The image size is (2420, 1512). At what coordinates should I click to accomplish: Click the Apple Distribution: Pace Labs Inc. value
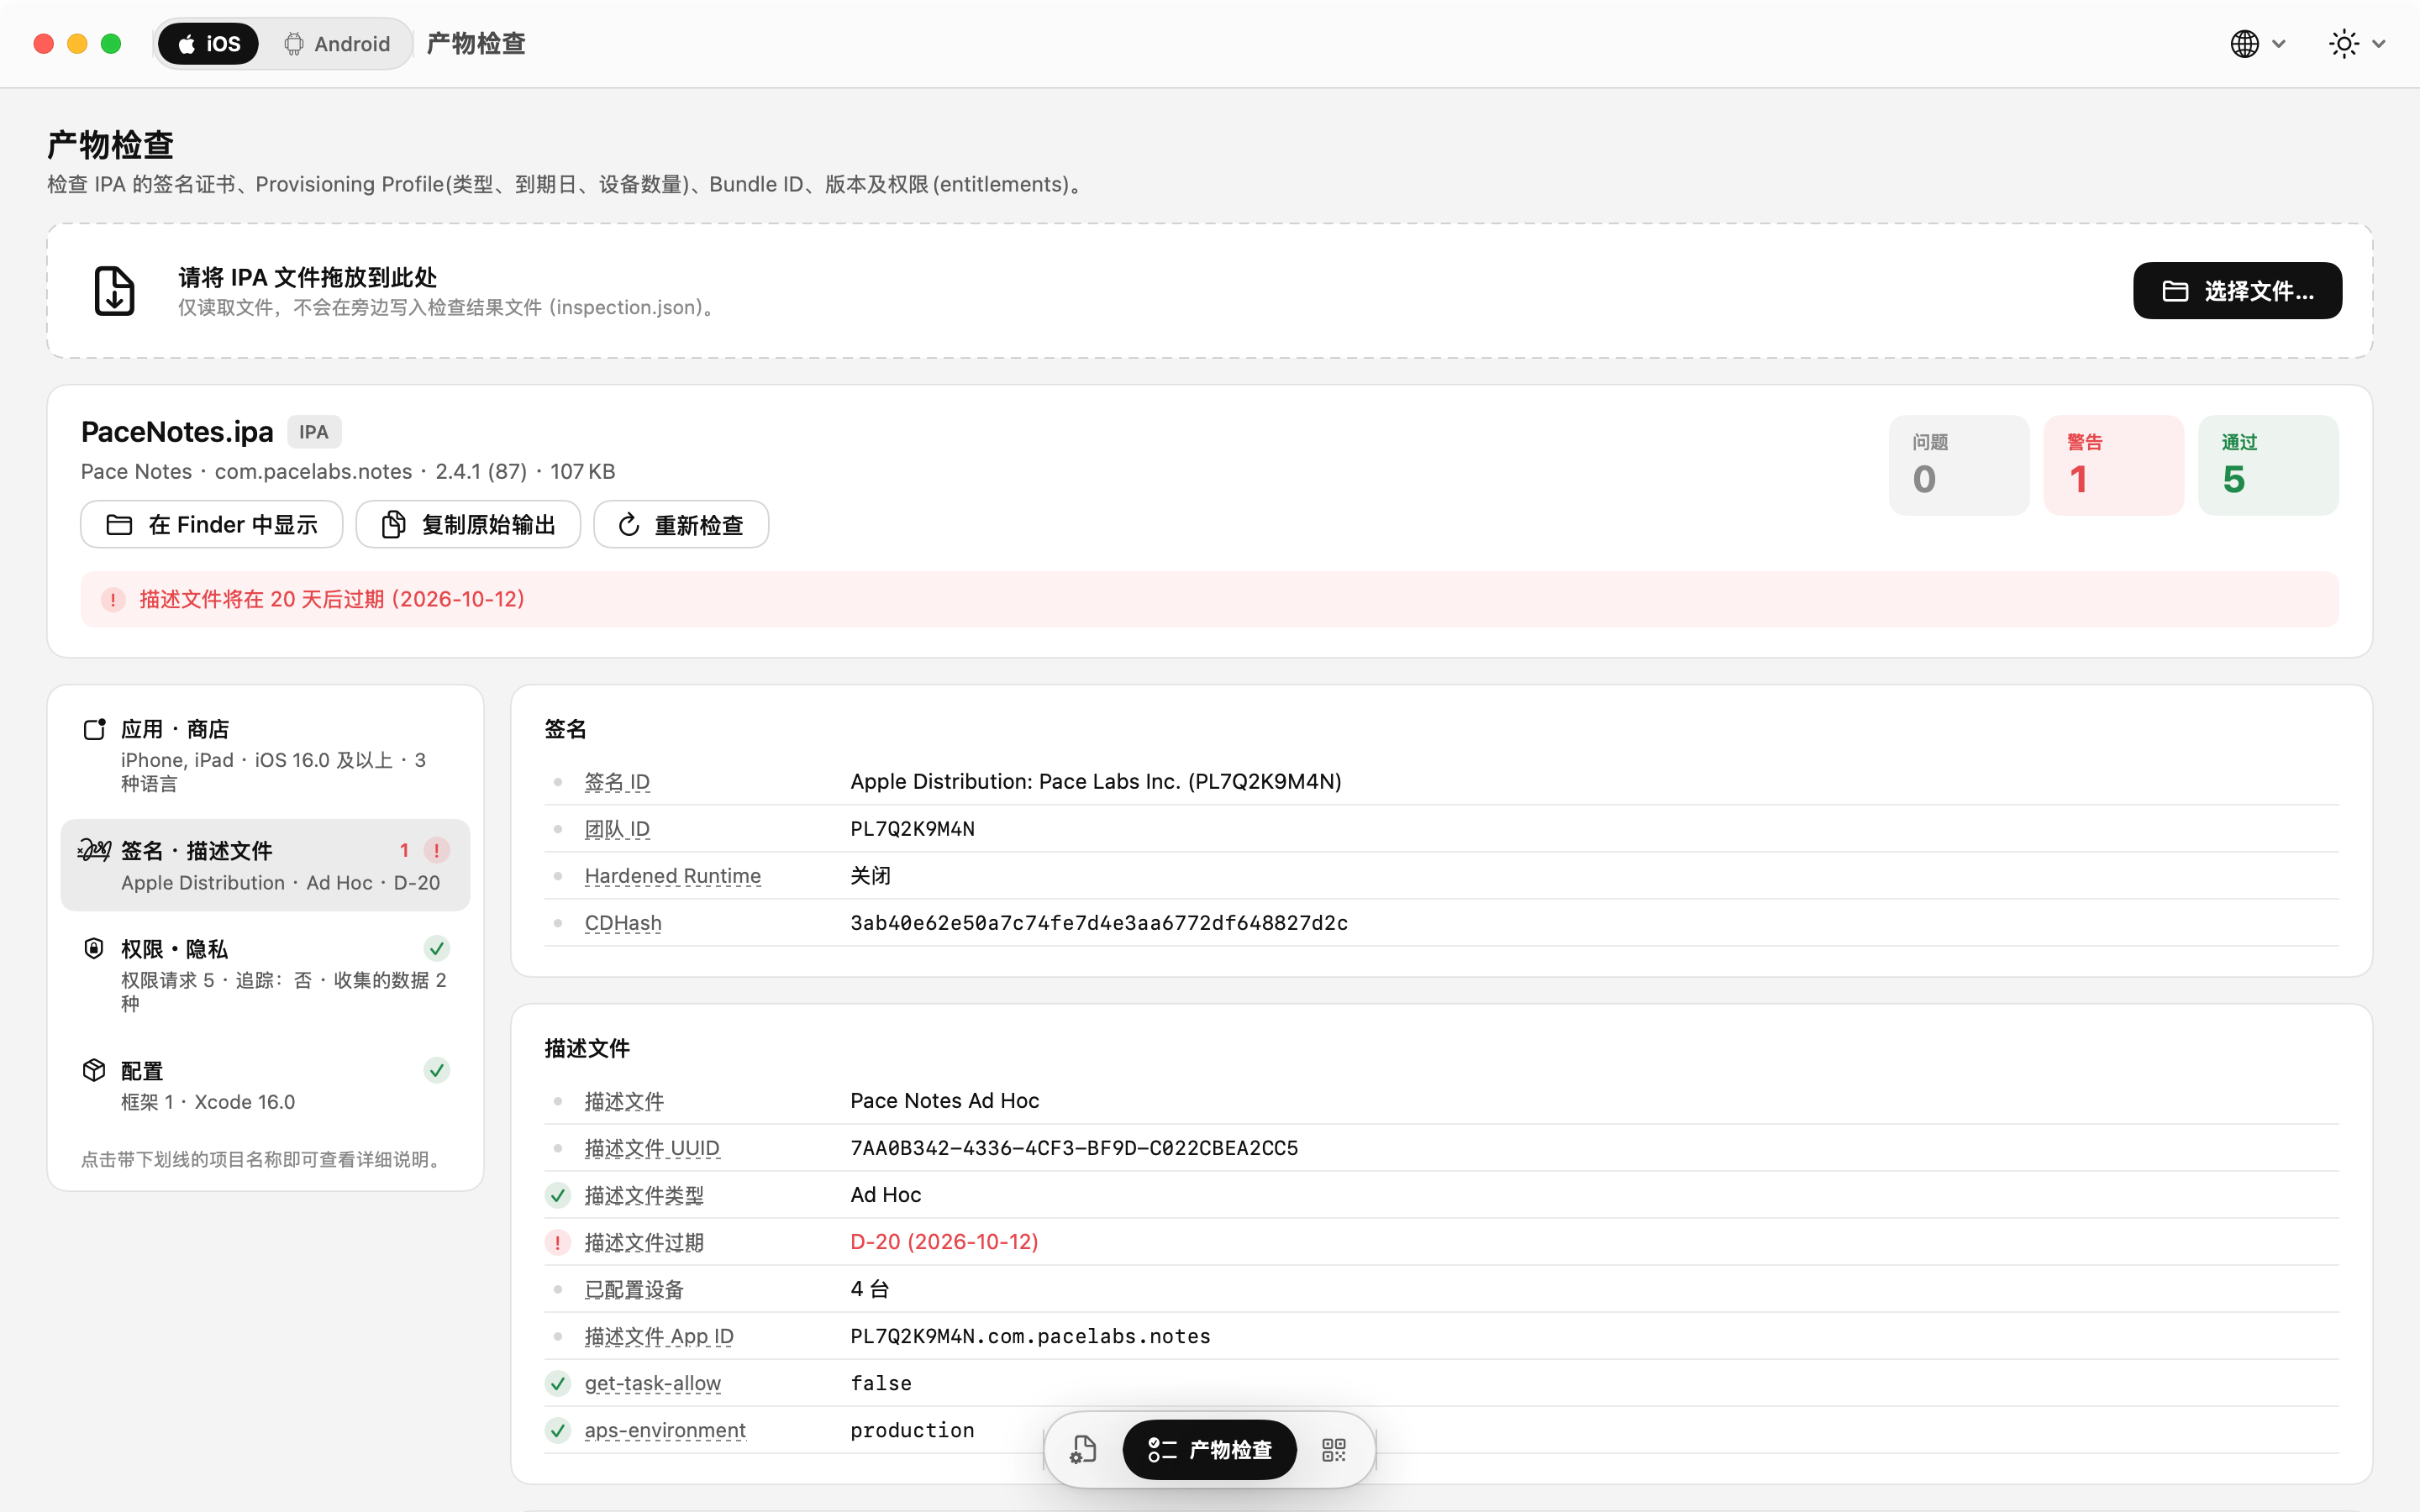[x=1096, y=782]
